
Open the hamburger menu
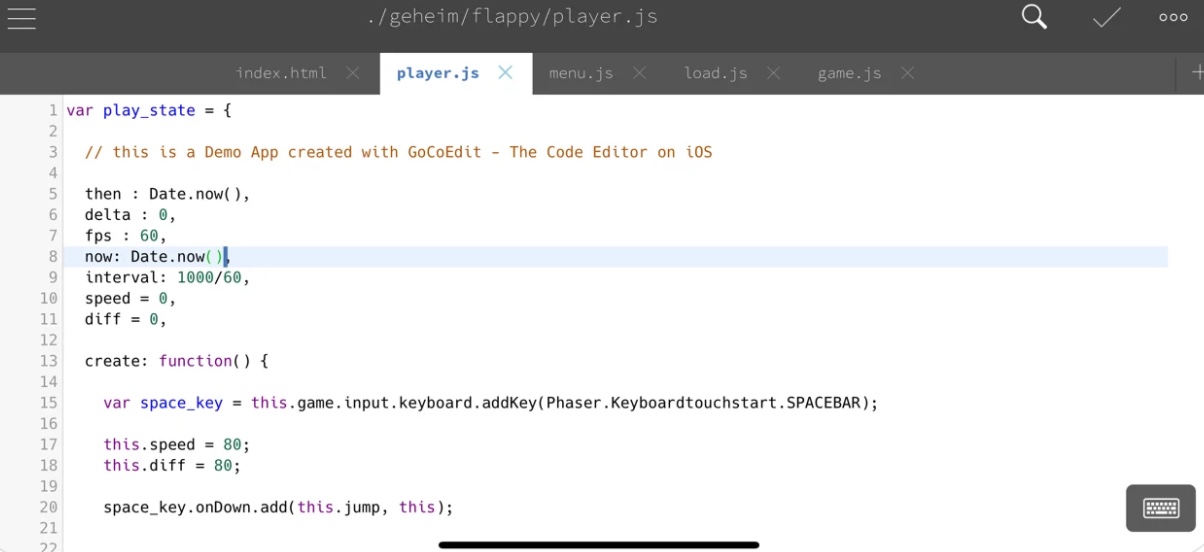[x=21, y=18]
